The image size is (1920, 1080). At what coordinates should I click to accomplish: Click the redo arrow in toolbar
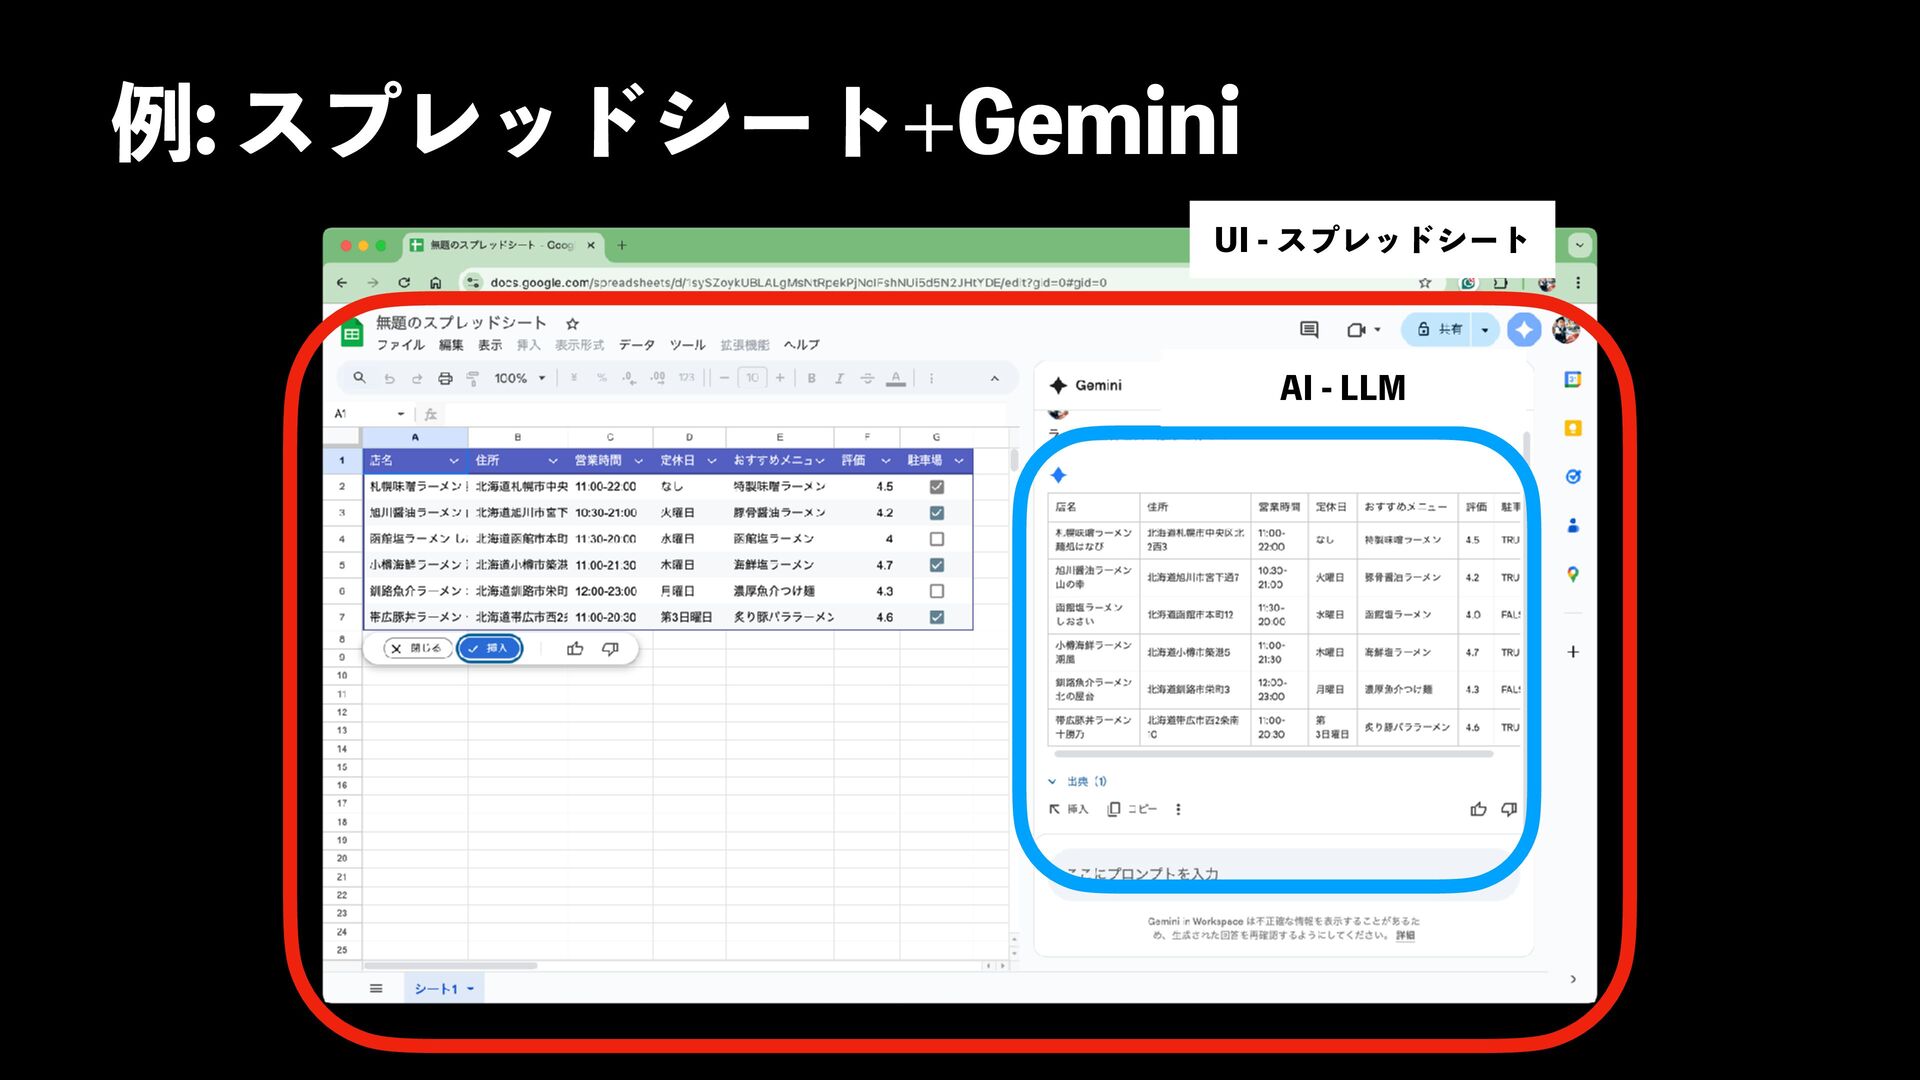coord(417,378)
